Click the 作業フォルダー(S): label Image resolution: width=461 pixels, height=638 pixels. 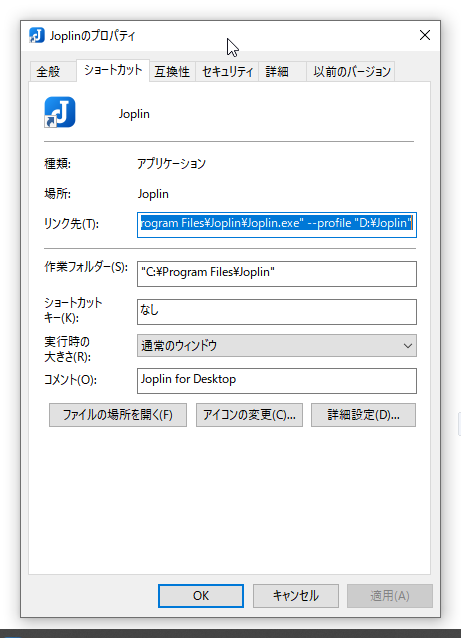coord(86,267)
